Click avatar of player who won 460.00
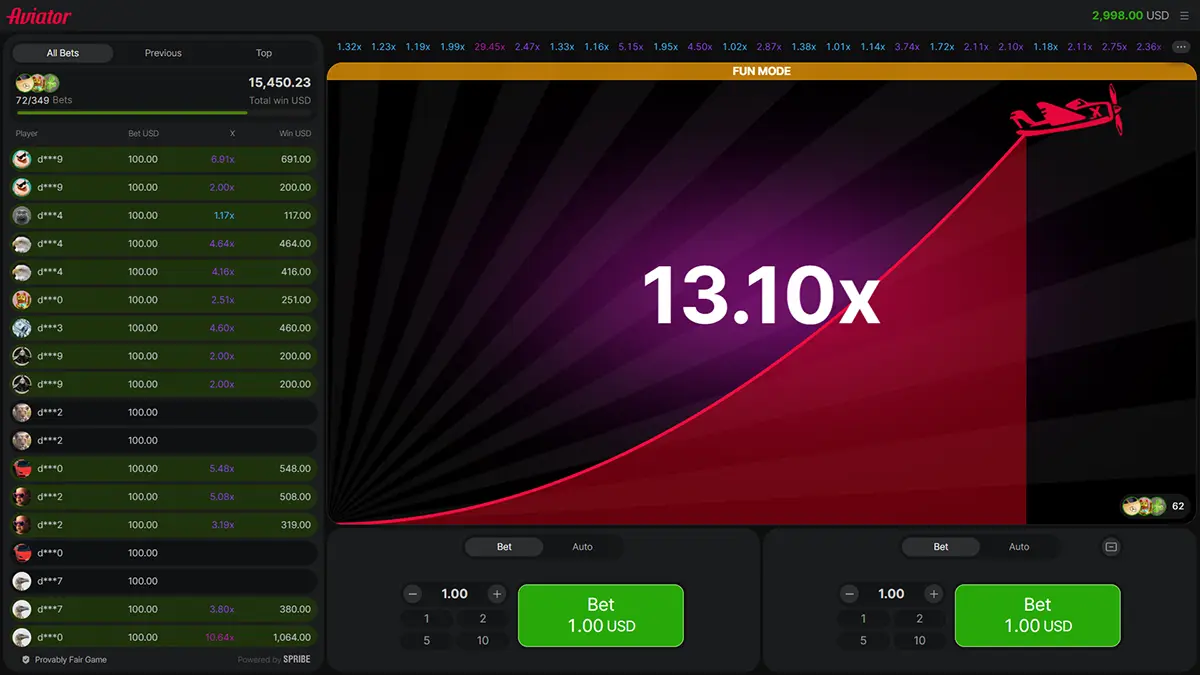The width and height of the screenshot is (1200, 675). click(x=22, y=327)
